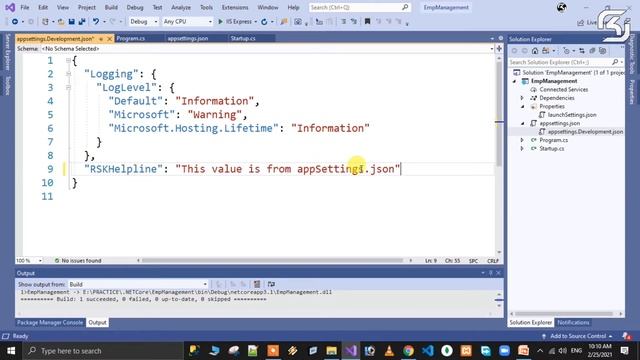This screenshot has width=640, height=360.
Task: Expand the Dependencies node
Action: click(x=522, y=98)
